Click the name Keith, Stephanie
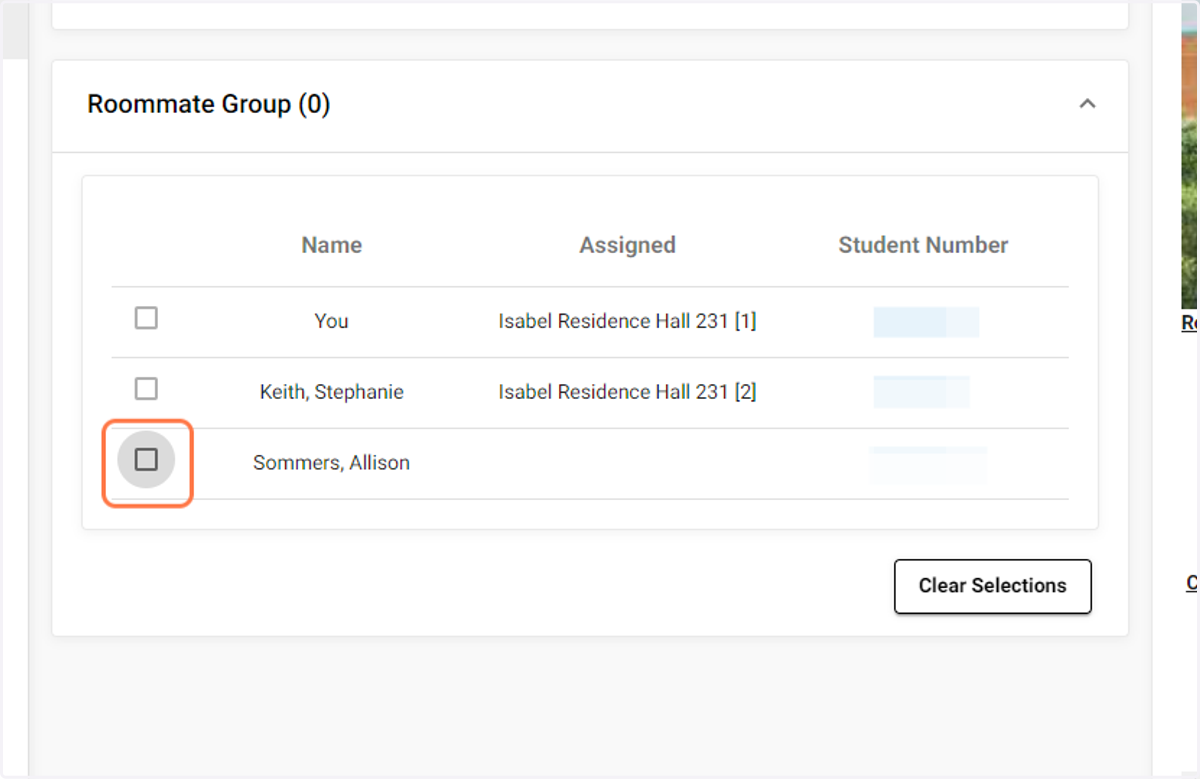 (x=332, y=392)
